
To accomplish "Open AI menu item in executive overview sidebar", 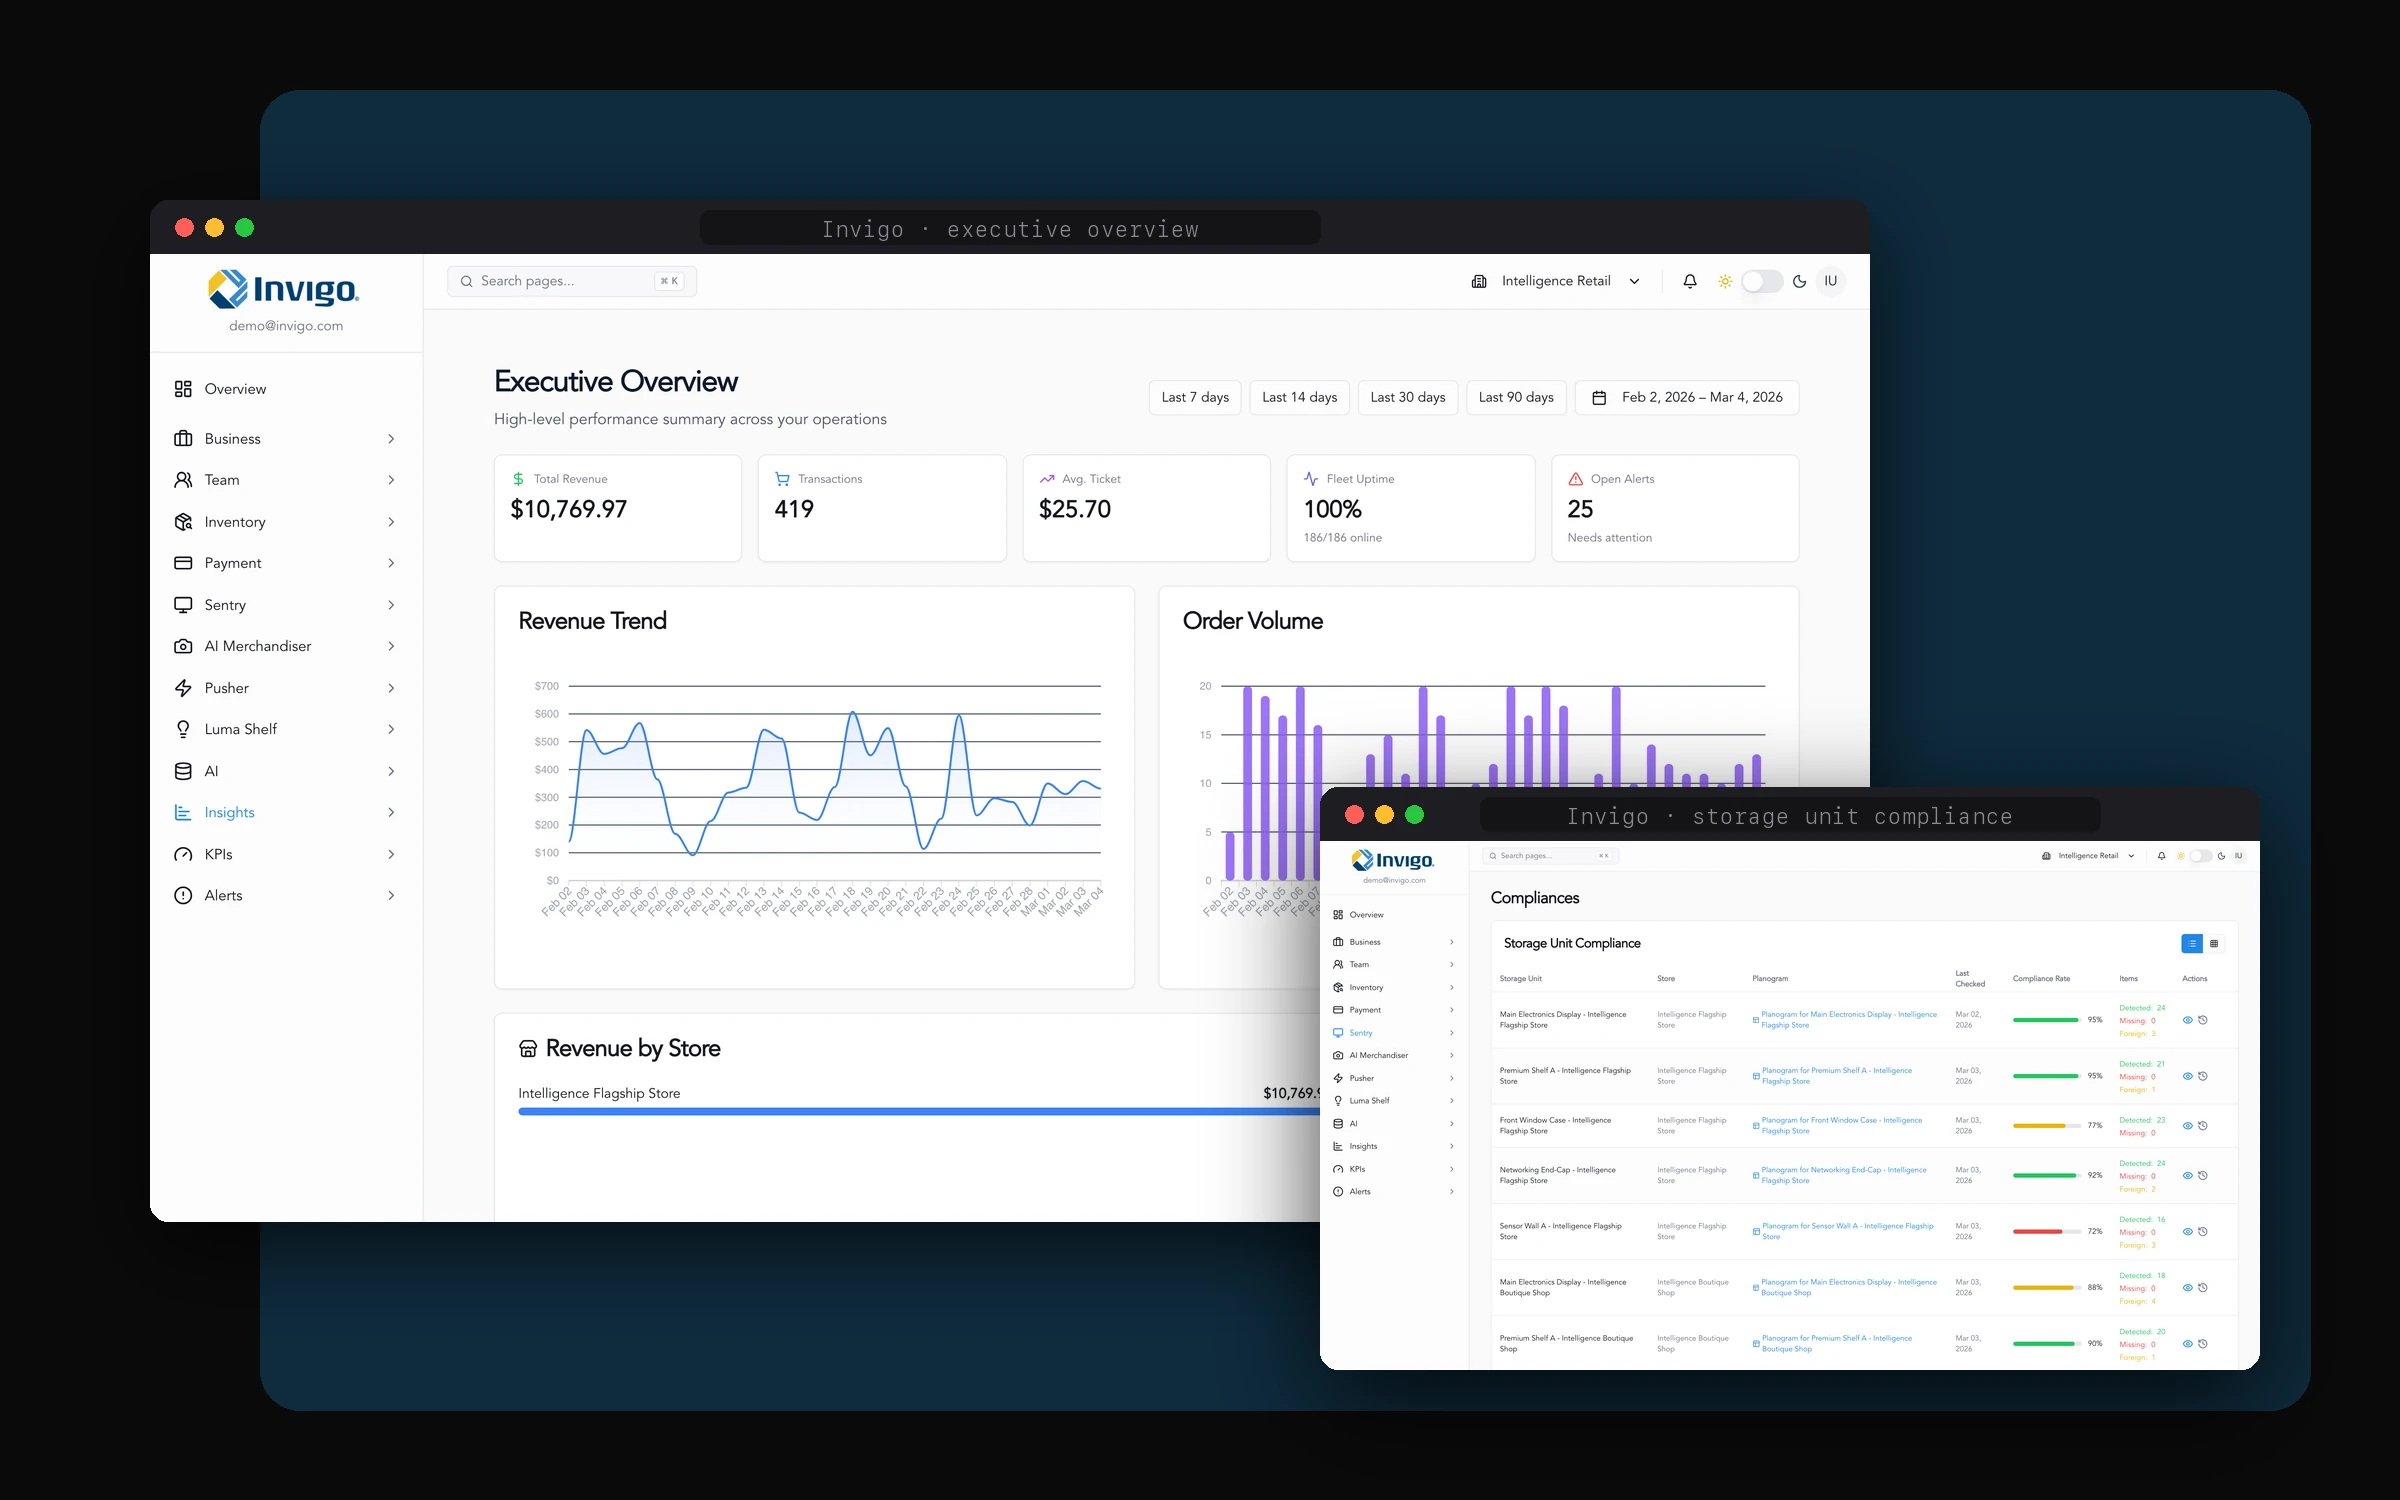I will 285,771.
